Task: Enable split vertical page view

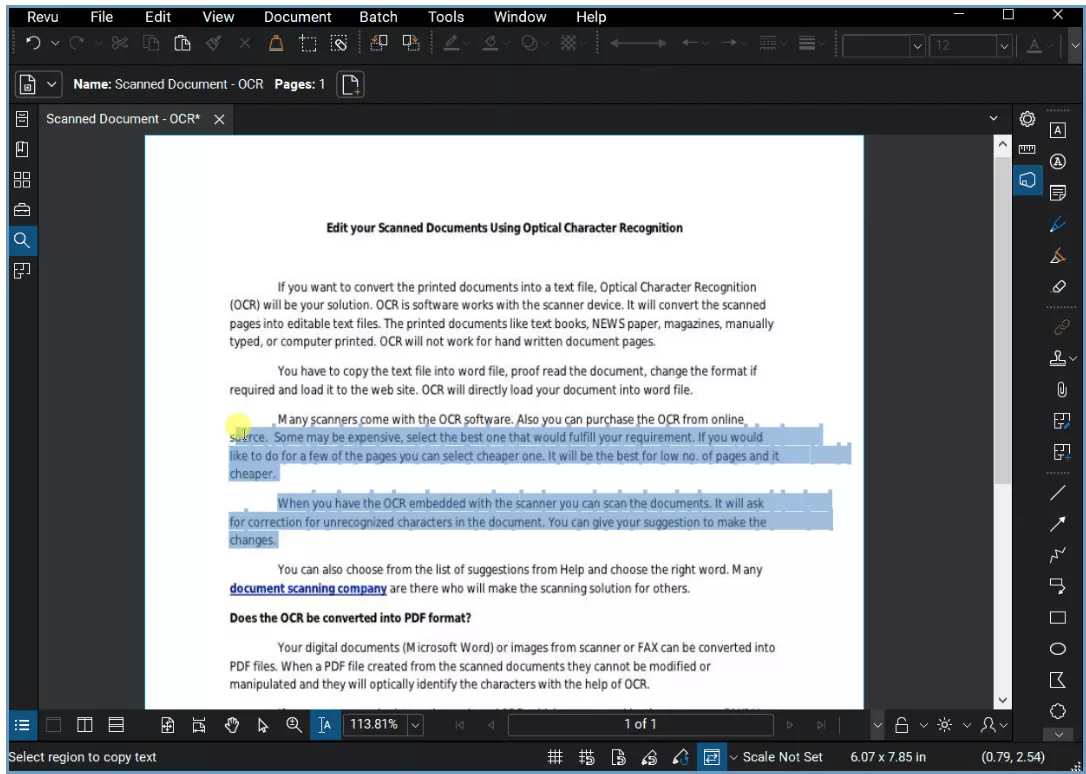Action: click(85, 724)
